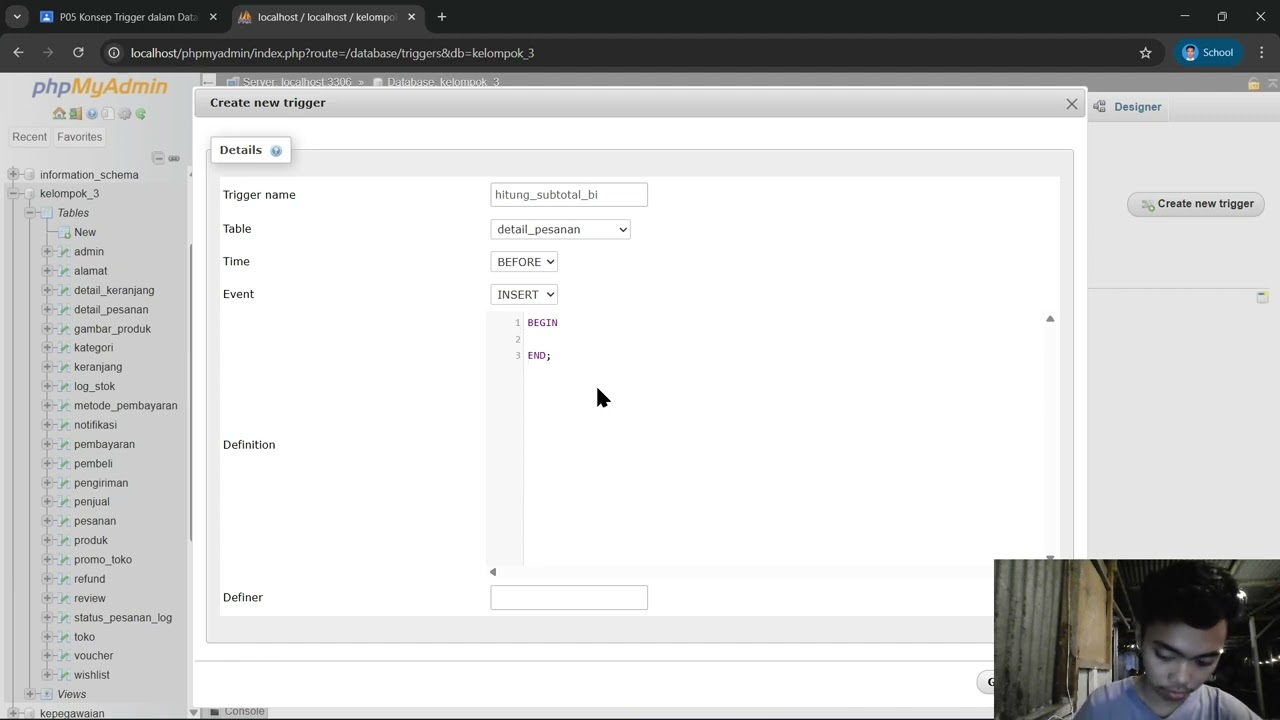This screenshot has height=720, width=1280.
Task: Click the Details help question-mark icon
Action: coord(276,151)
